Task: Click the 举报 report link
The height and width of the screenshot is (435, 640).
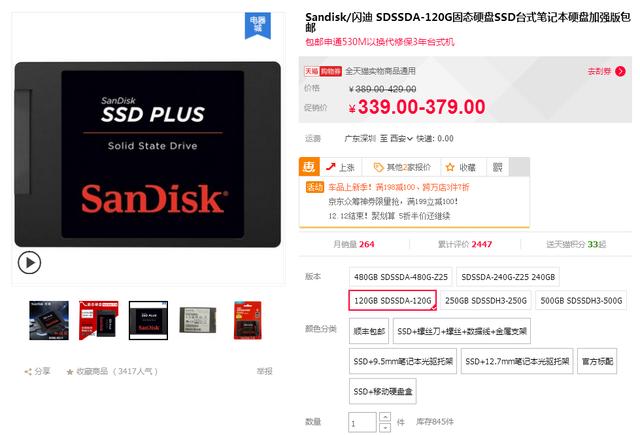Action: 264,371
